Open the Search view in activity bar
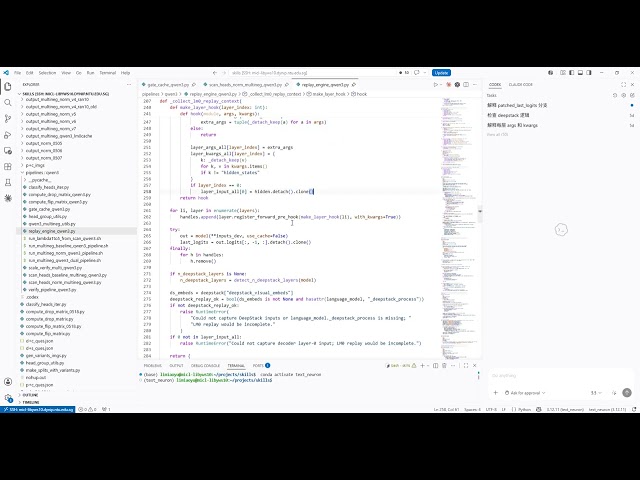Viewport: 640px width, 480px height. 8,102
